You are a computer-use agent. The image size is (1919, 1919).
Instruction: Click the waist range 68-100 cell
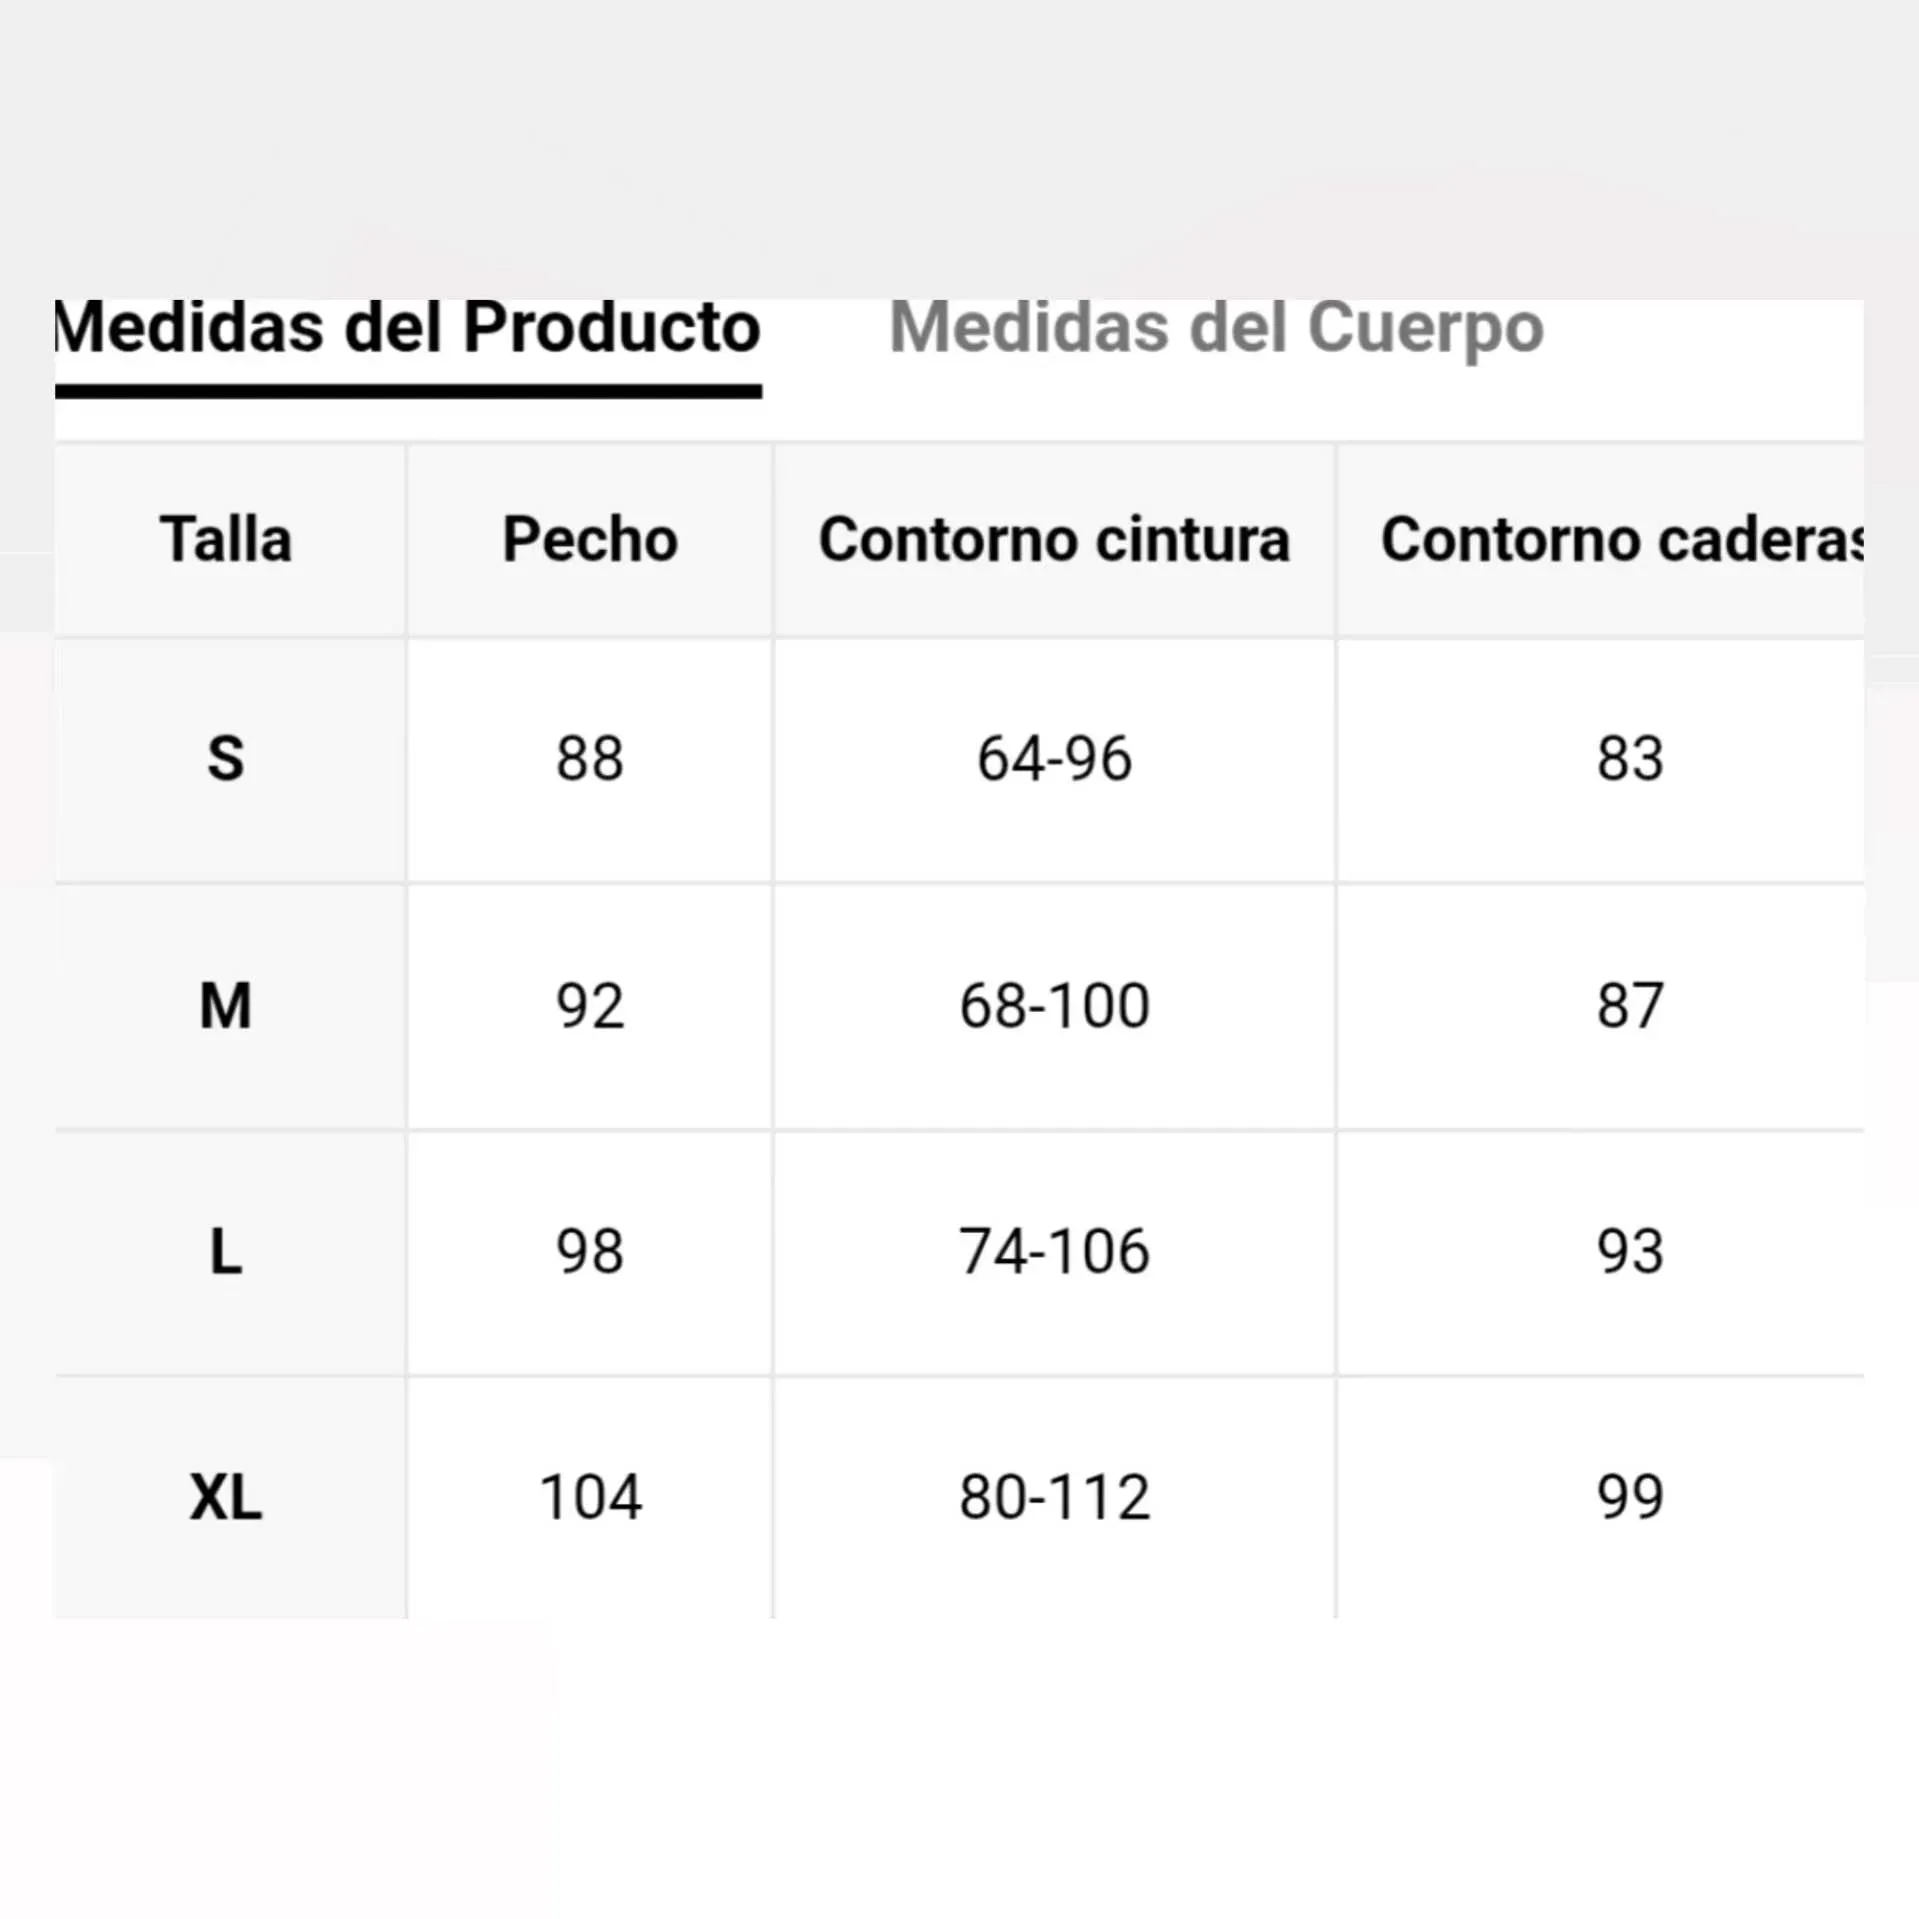[1054, 1005]
